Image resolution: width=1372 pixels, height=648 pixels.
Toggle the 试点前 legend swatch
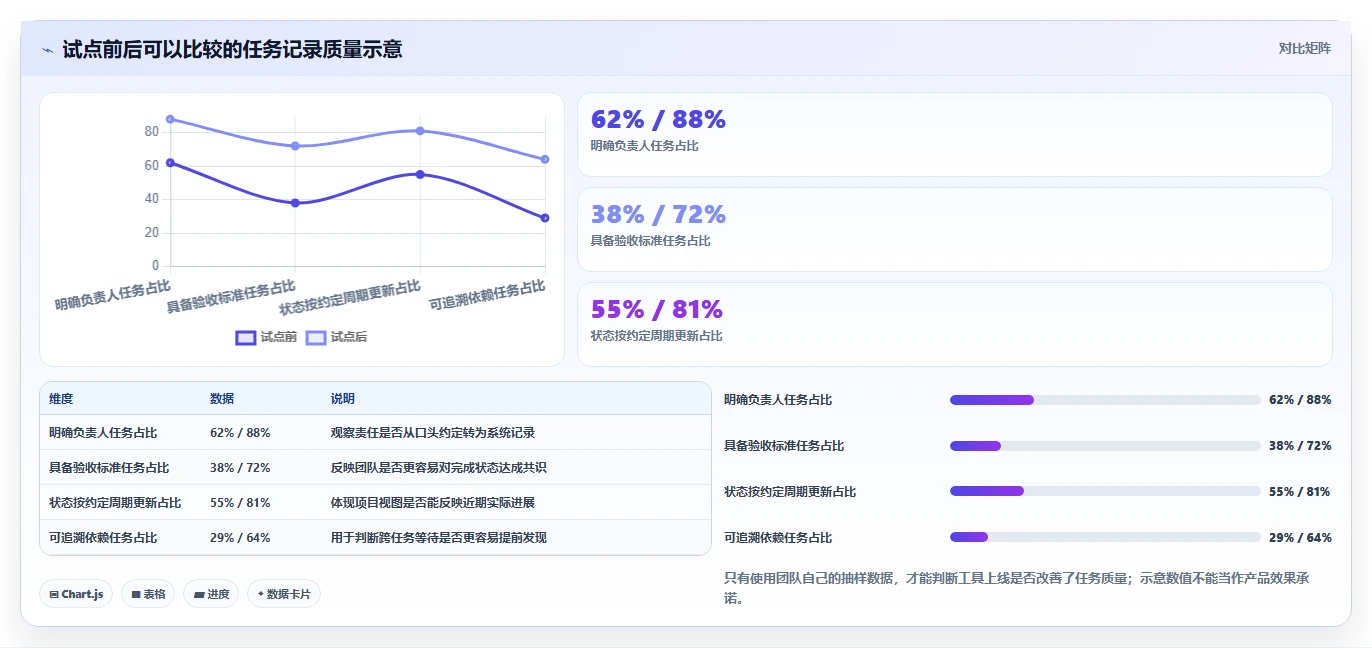pyautogui.click(x=246, y=338)
